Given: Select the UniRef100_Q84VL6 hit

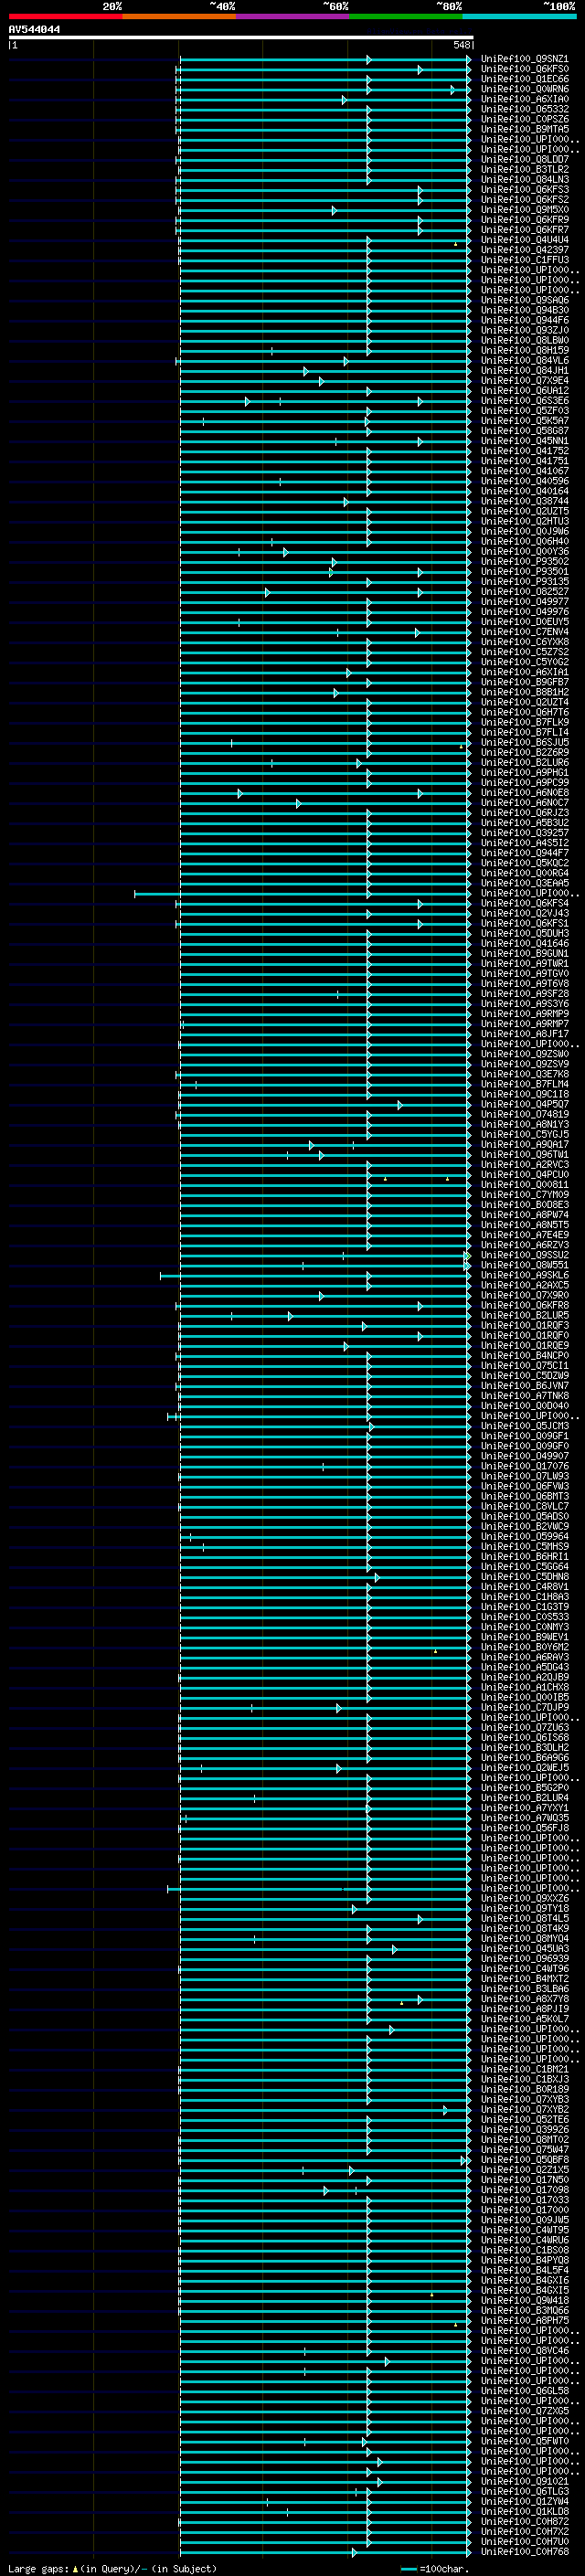Looking at the screenshot, I should tap(524, 361).
